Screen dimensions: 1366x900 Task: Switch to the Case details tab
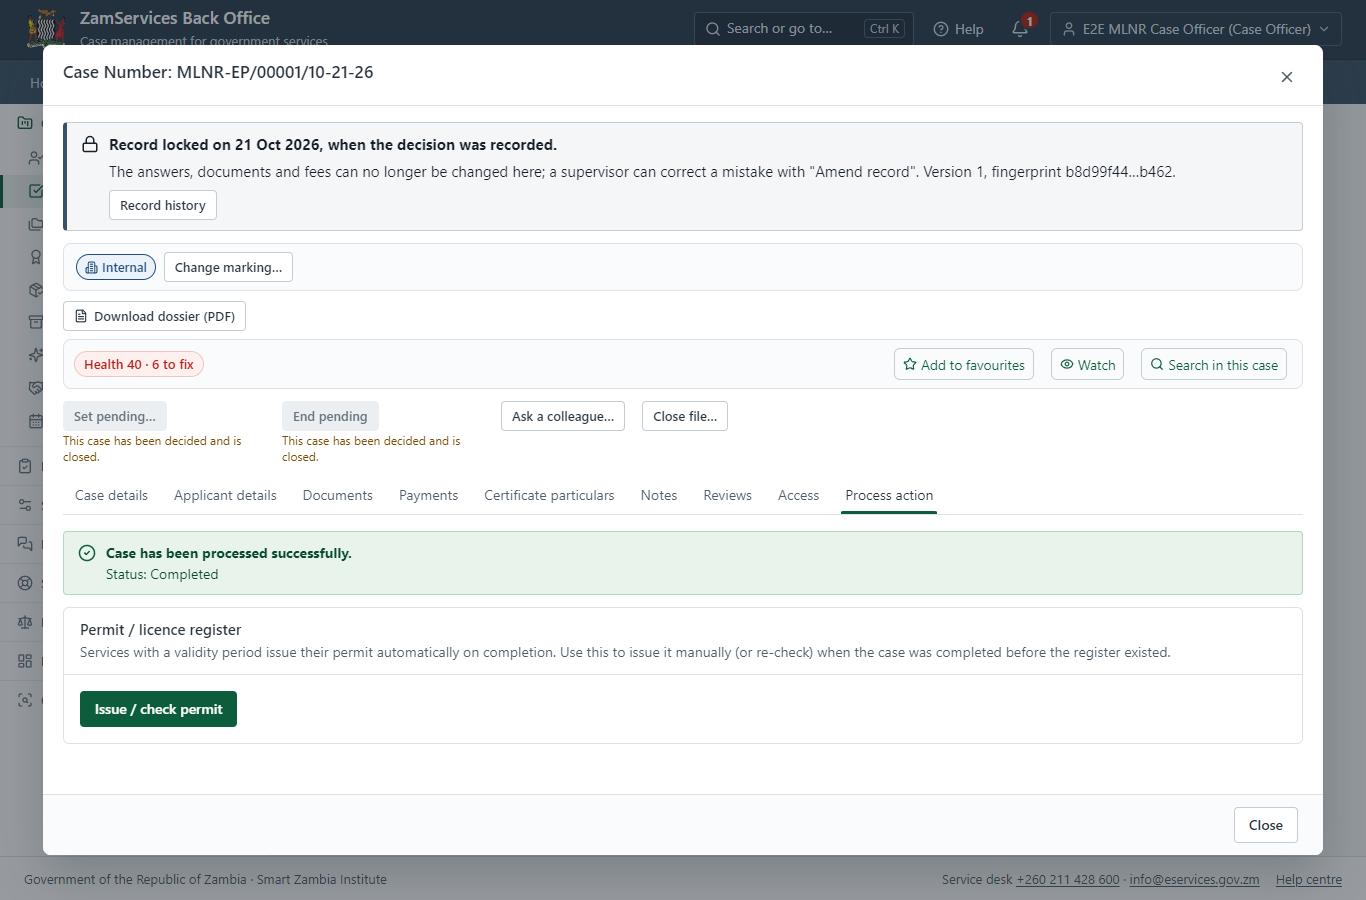click(x=111, y=495)
